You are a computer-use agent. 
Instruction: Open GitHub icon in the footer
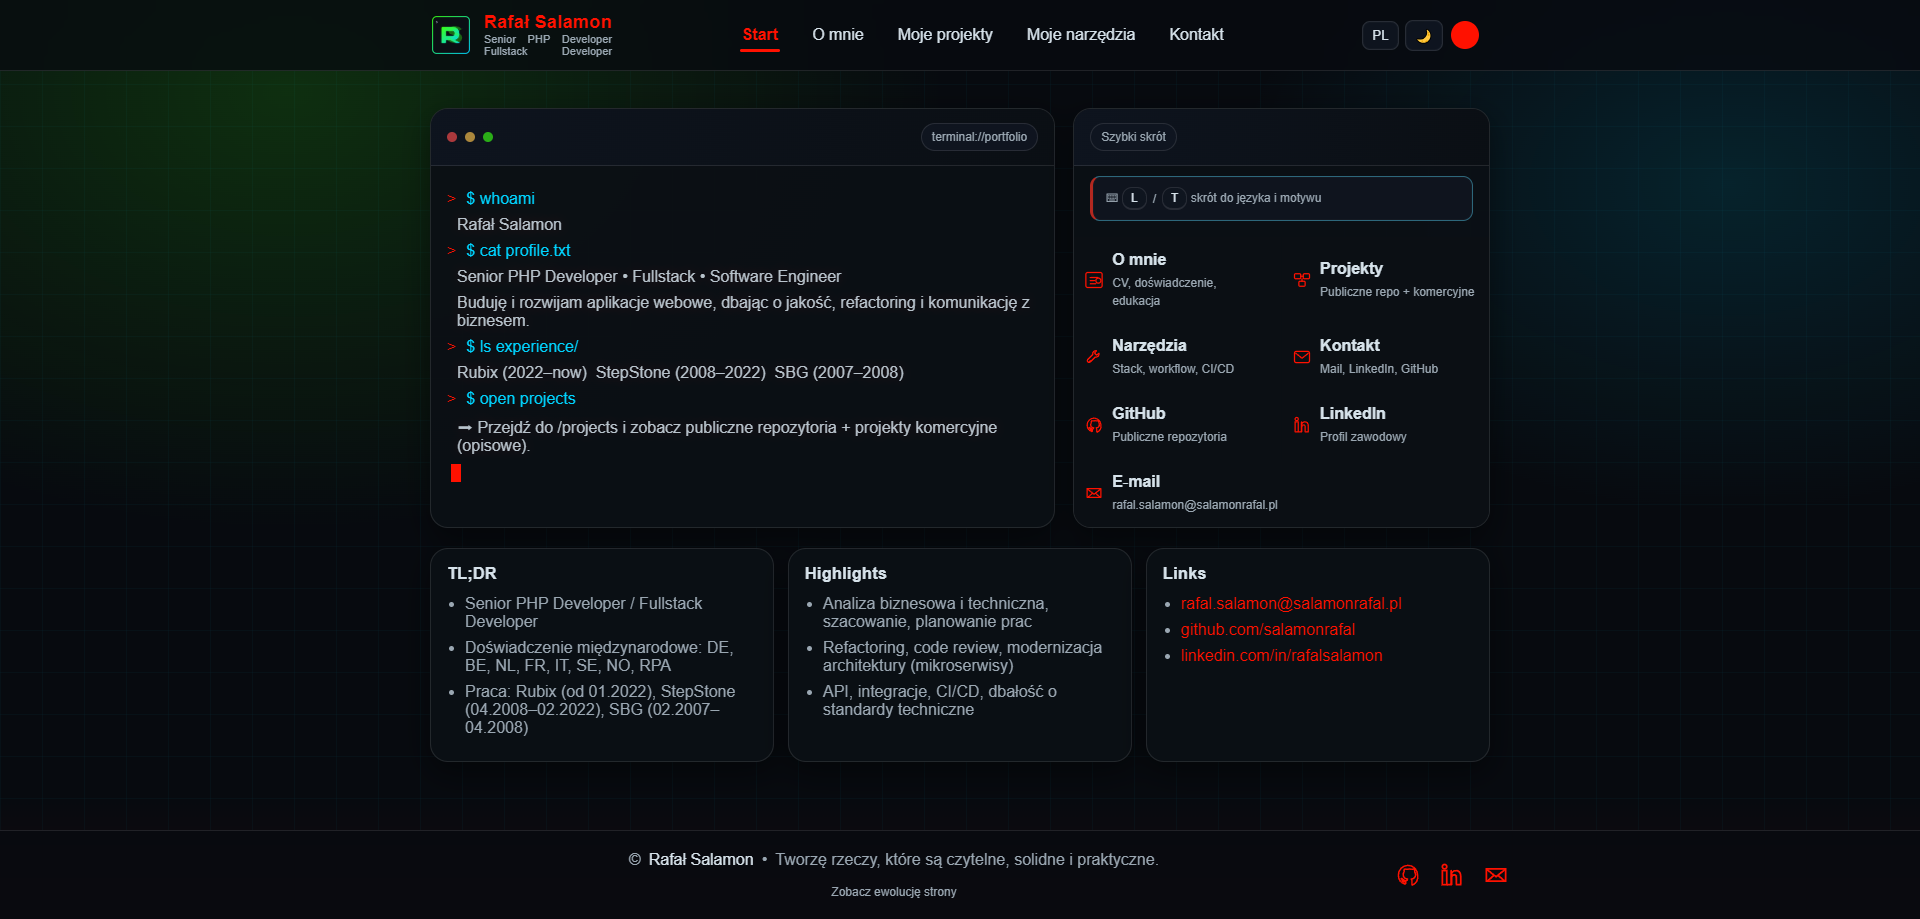pyautogui.click(x=1408, y=876)
